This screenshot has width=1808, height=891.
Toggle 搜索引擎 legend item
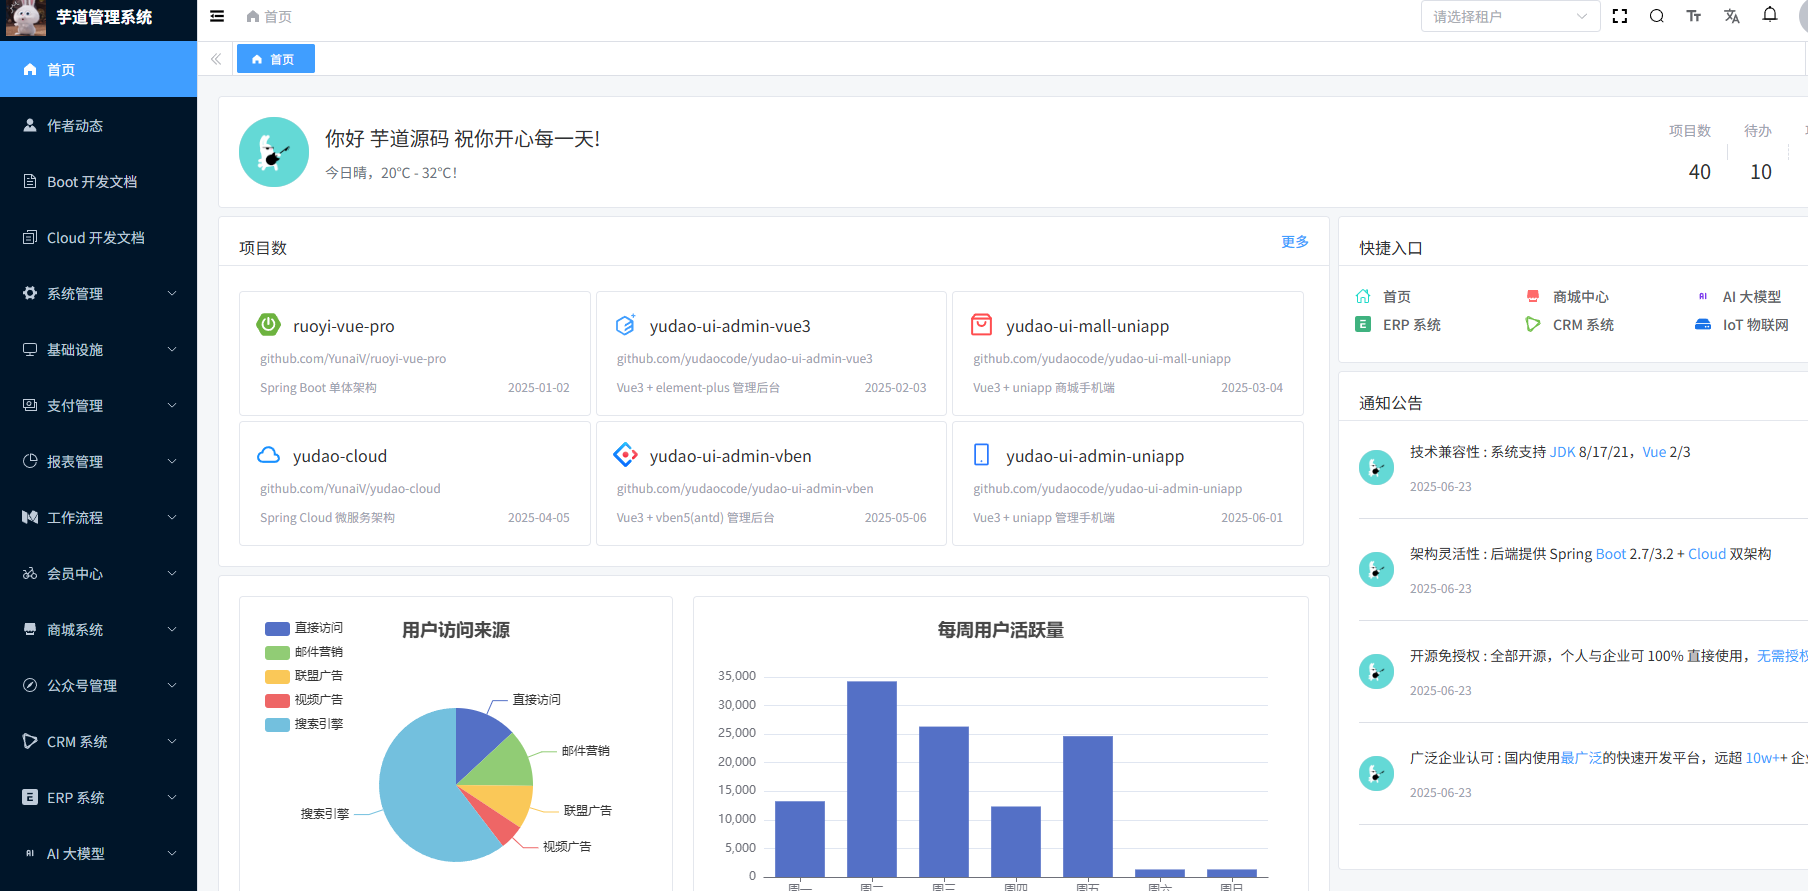[304, 724]
